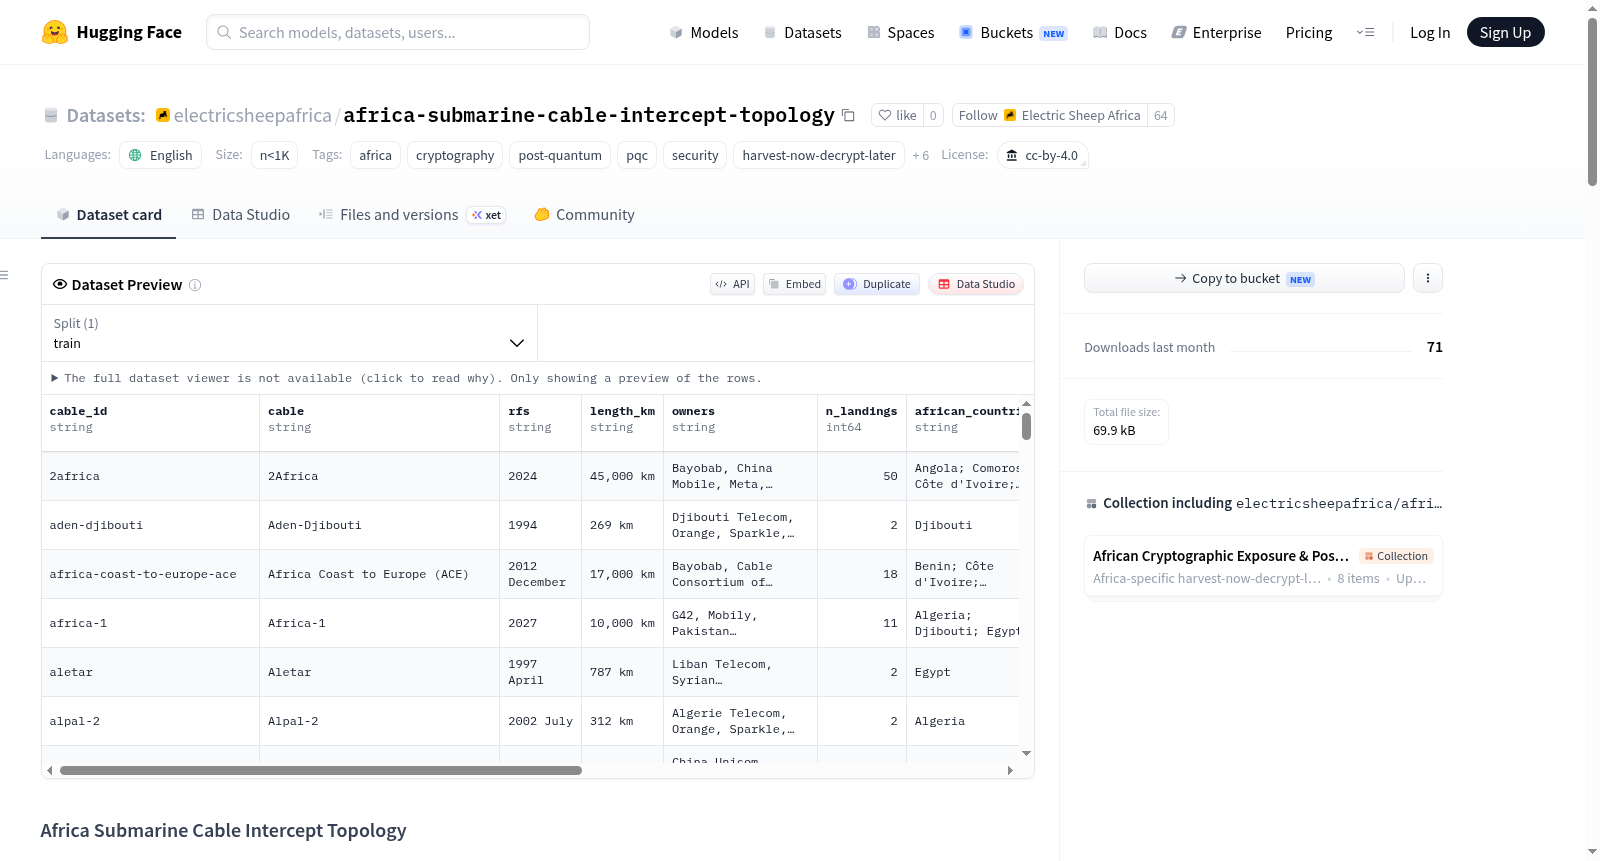Click the table's scroll-down arrow
Screen dimensions: 1600x861
[x=1026, y=753]
